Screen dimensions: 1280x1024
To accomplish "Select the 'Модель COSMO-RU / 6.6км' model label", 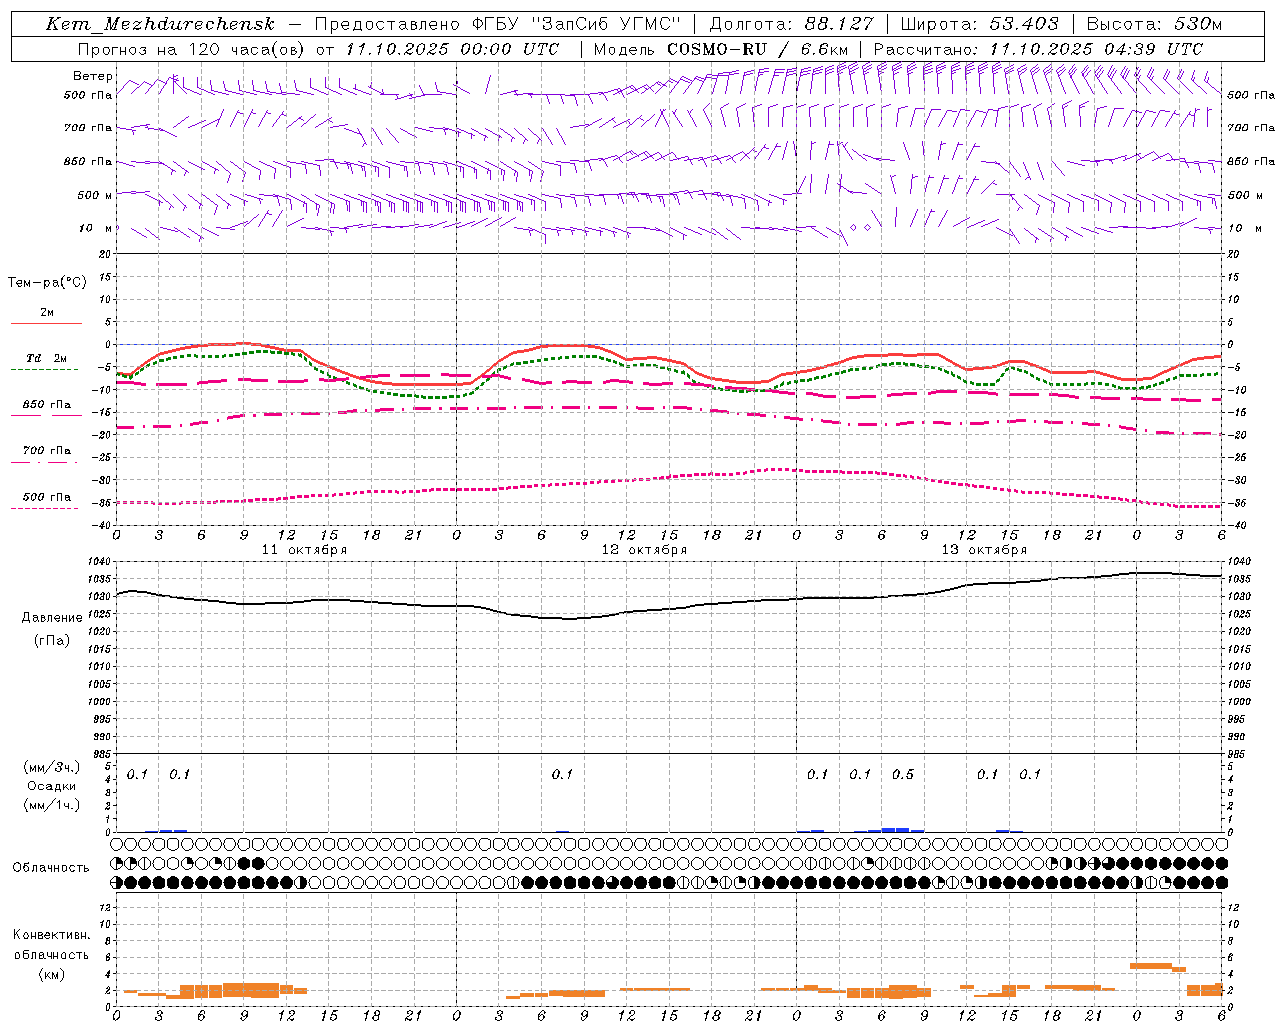I will pyautogui.click(x=722, y=49).
